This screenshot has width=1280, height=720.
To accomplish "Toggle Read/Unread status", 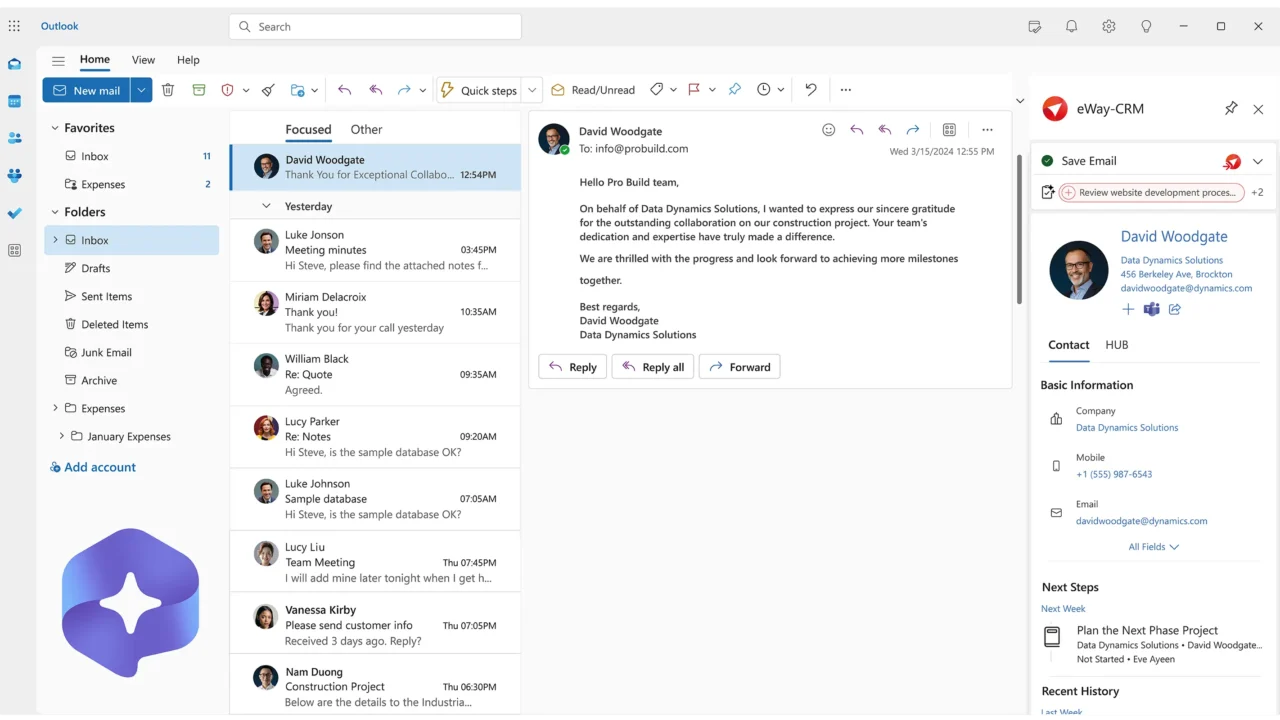I will (593, 90).
